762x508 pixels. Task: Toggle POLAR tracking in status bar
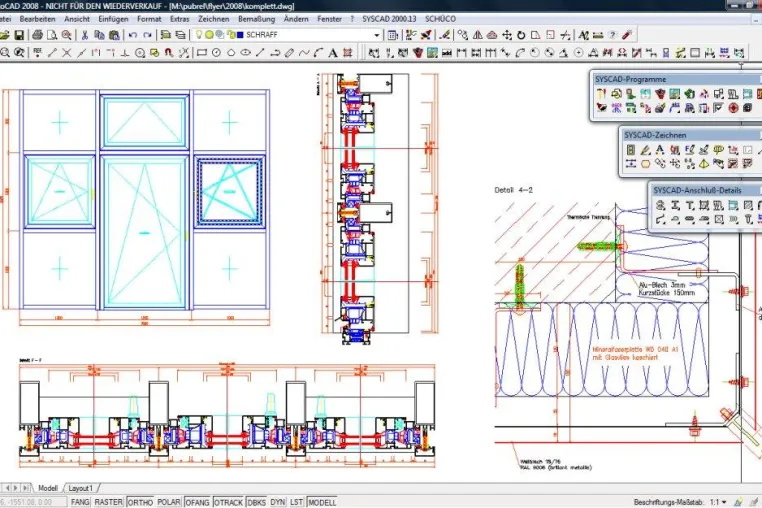[169, 502]
